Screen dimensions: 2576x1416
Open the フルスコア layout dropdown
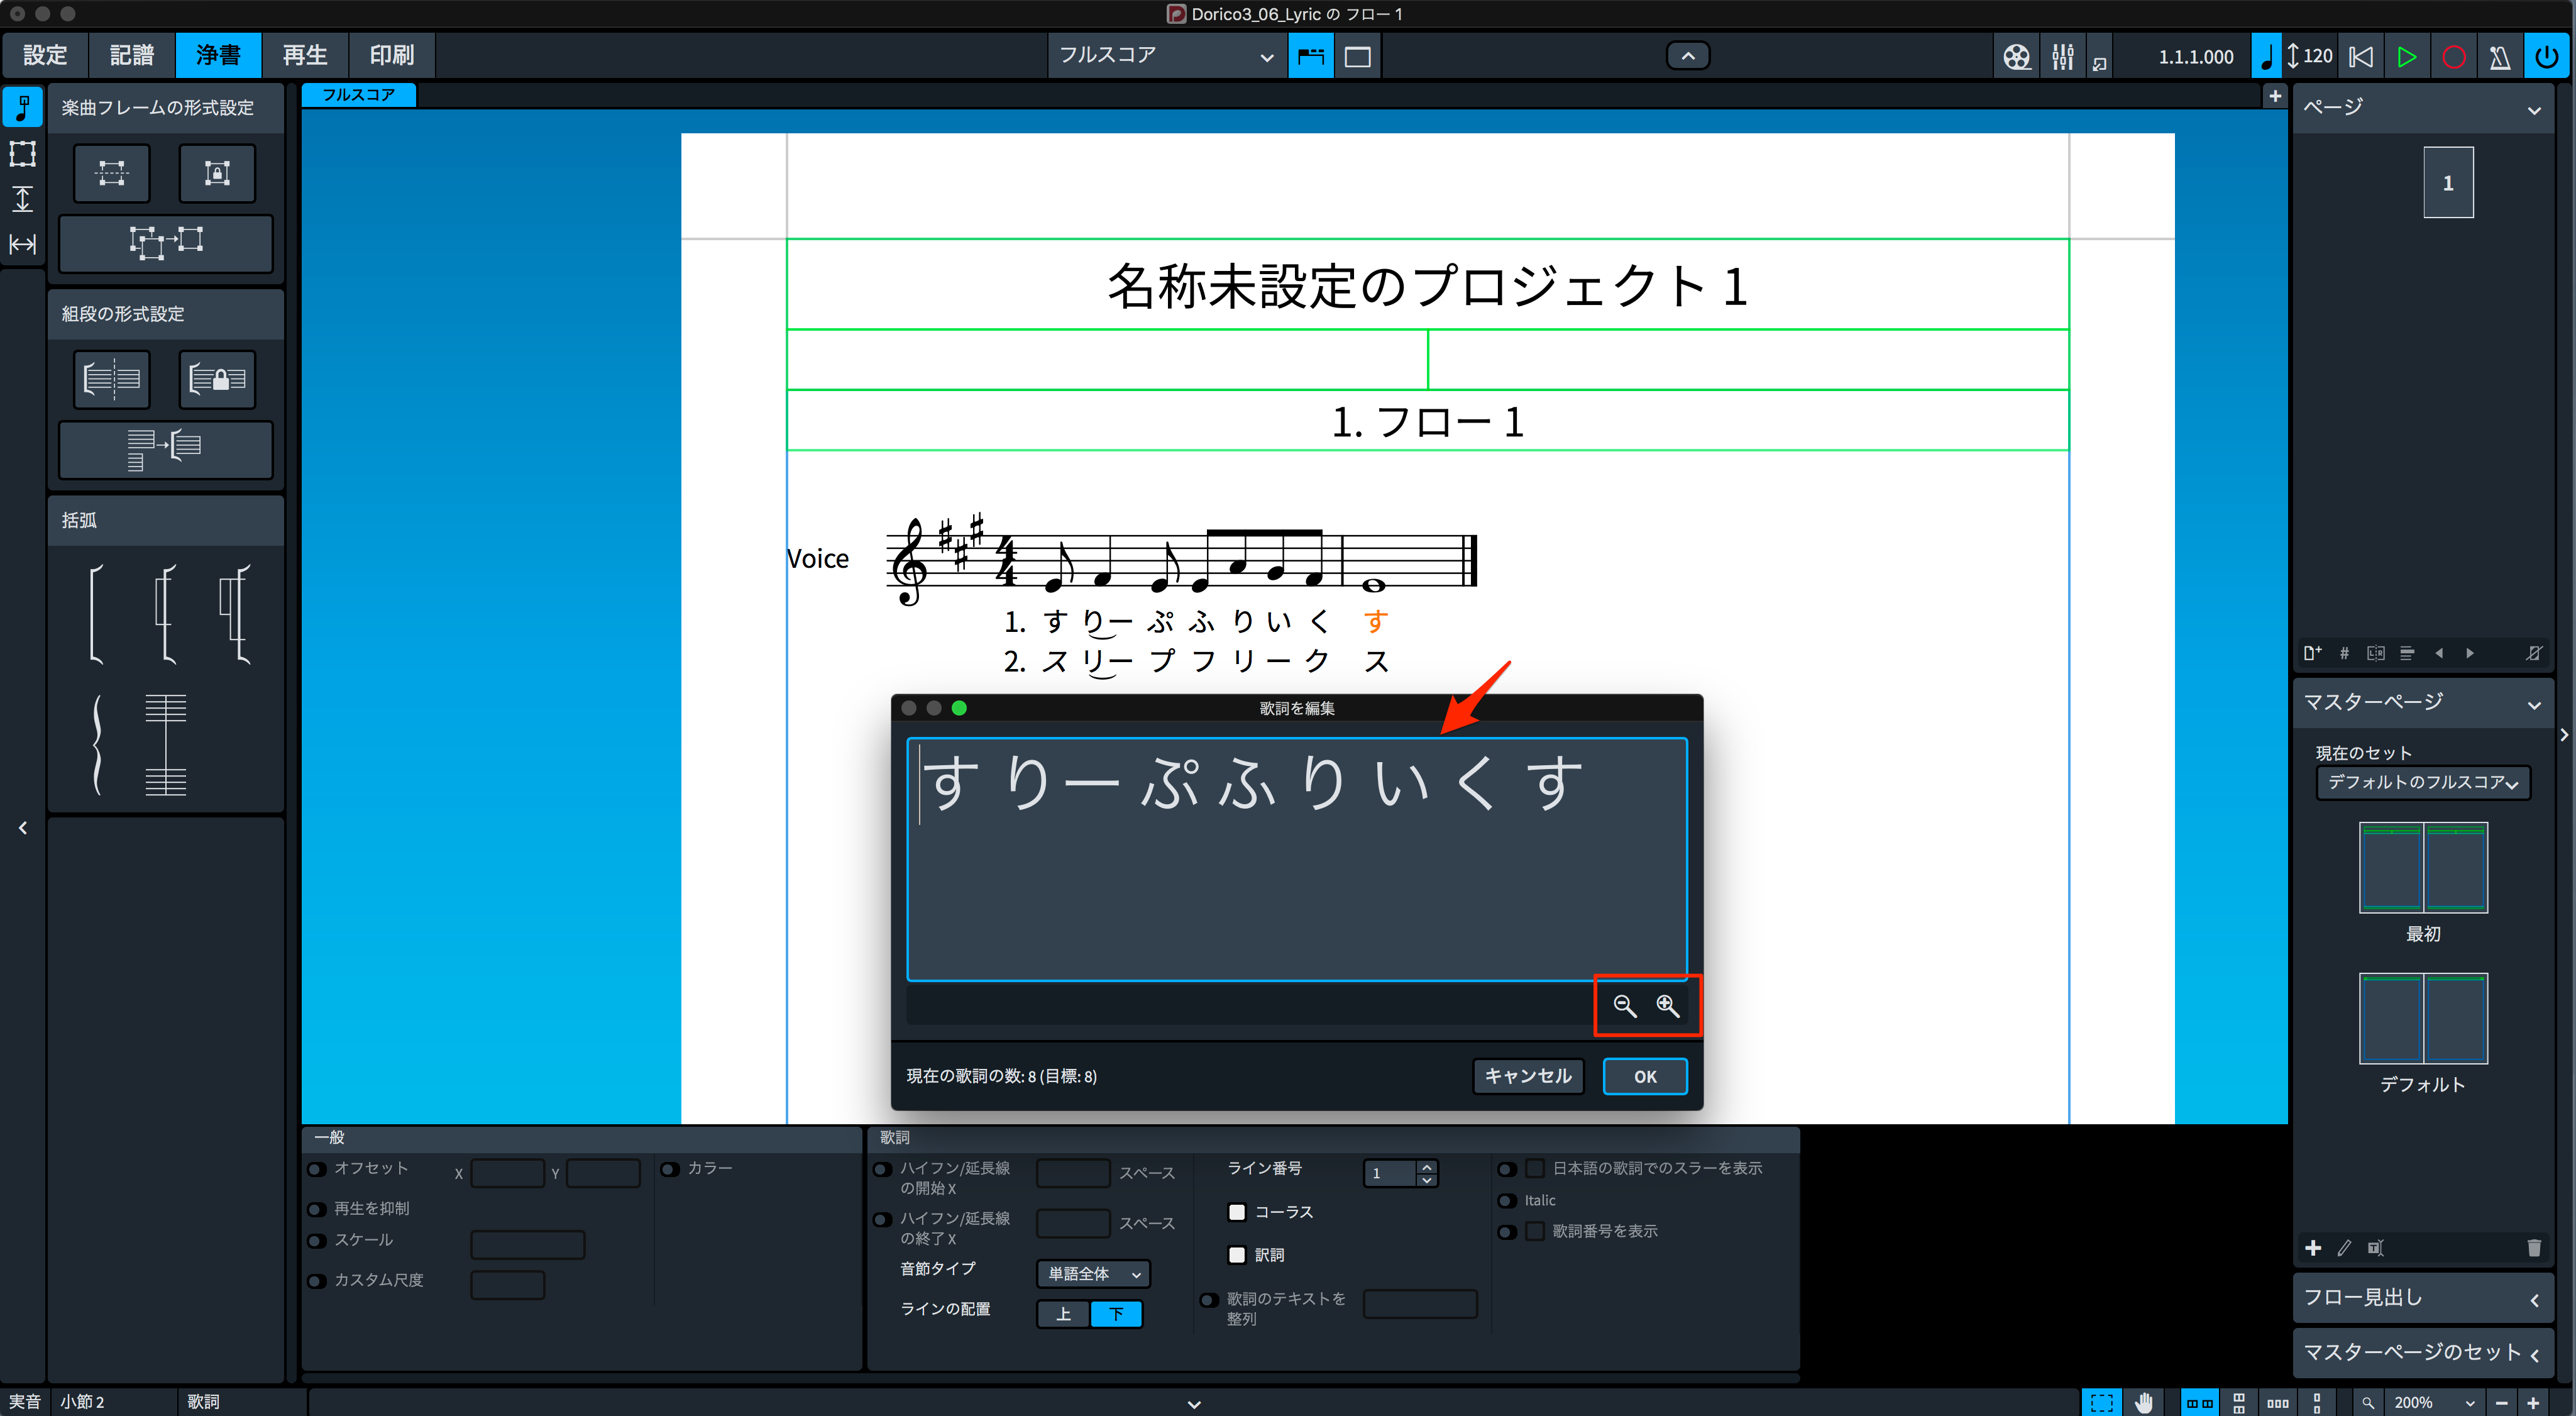coord(1166,56)
